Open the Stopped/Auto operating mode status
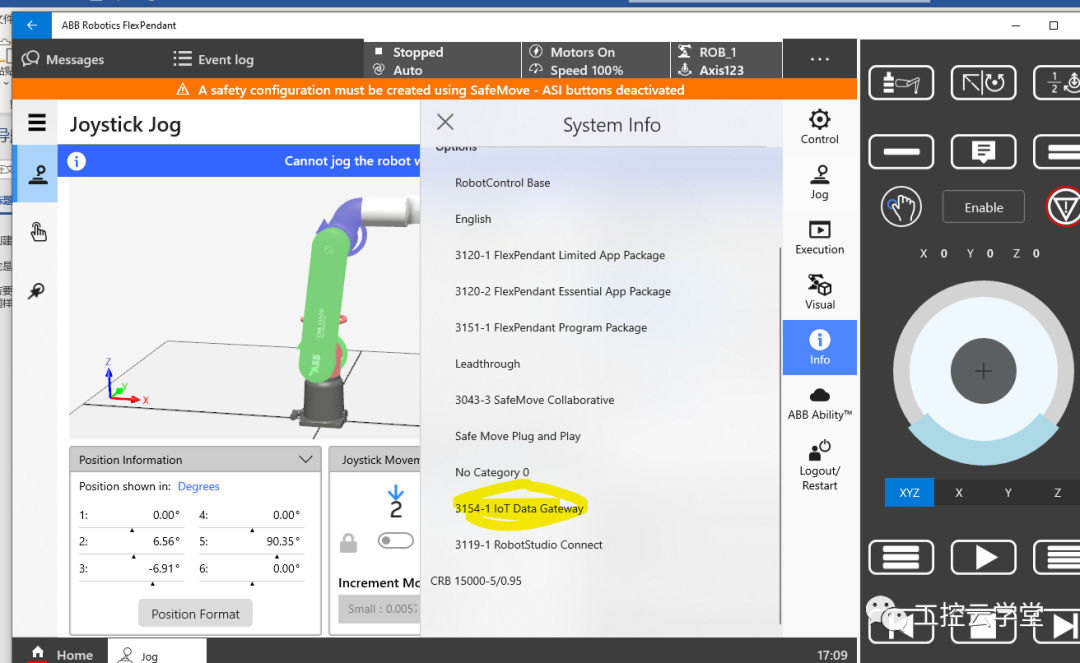This screenshot has height=663, width=1080. [x=442, y=61]
